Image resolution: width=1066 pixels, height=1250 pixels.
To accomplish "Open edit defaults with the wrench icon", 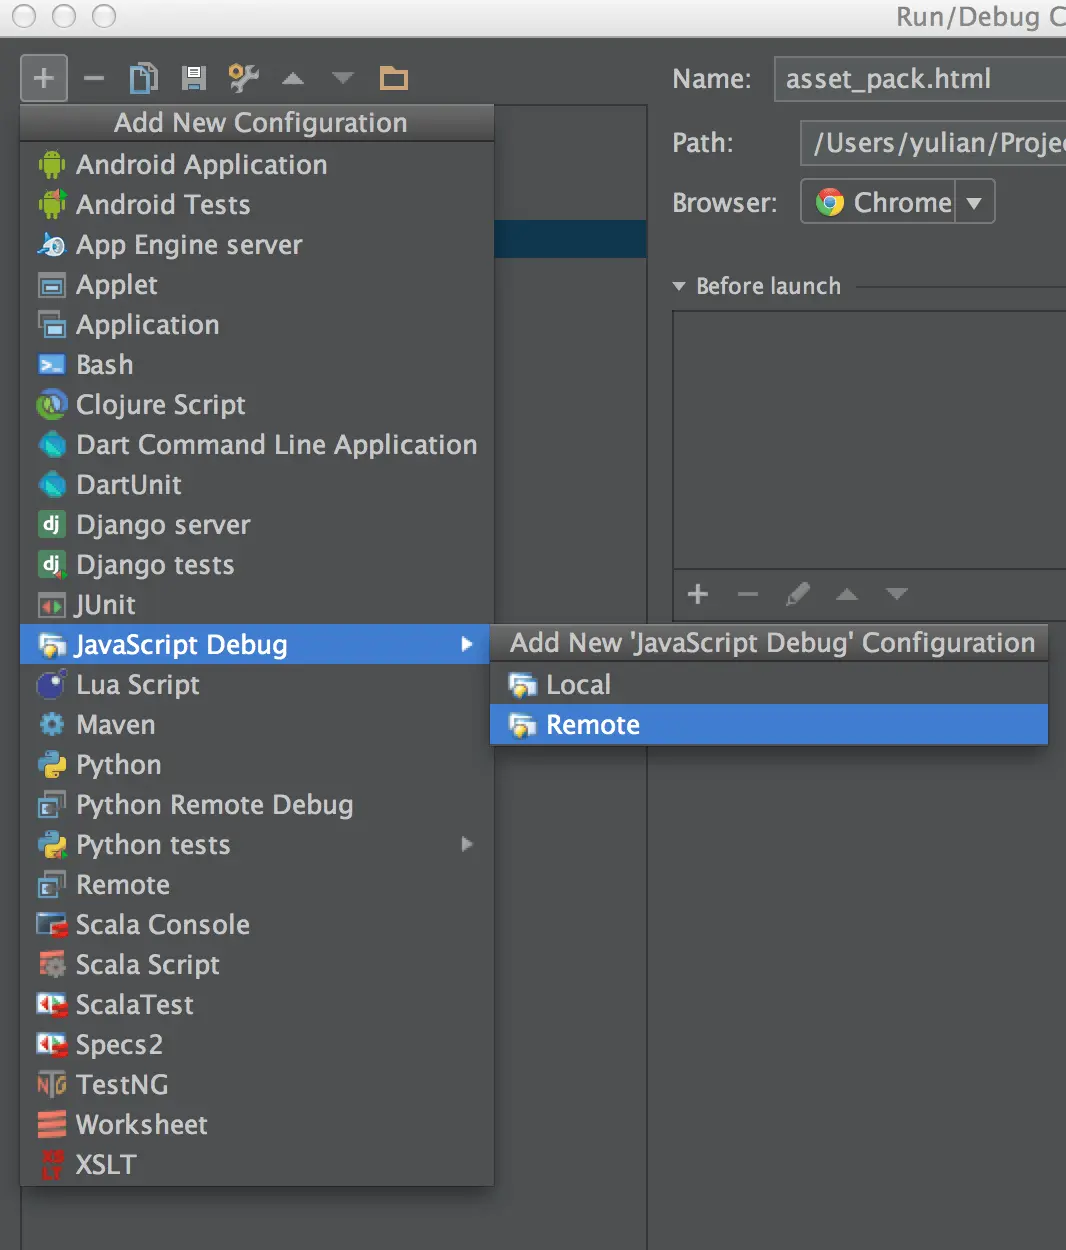I will point(243,78).
